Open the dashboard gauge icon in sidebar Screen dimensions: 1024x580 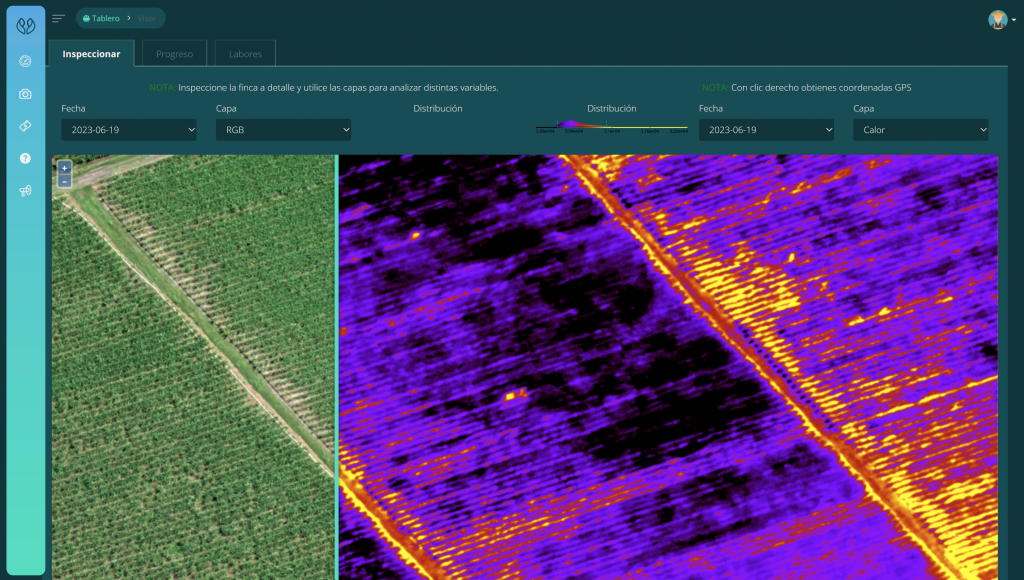pos(26,61)
